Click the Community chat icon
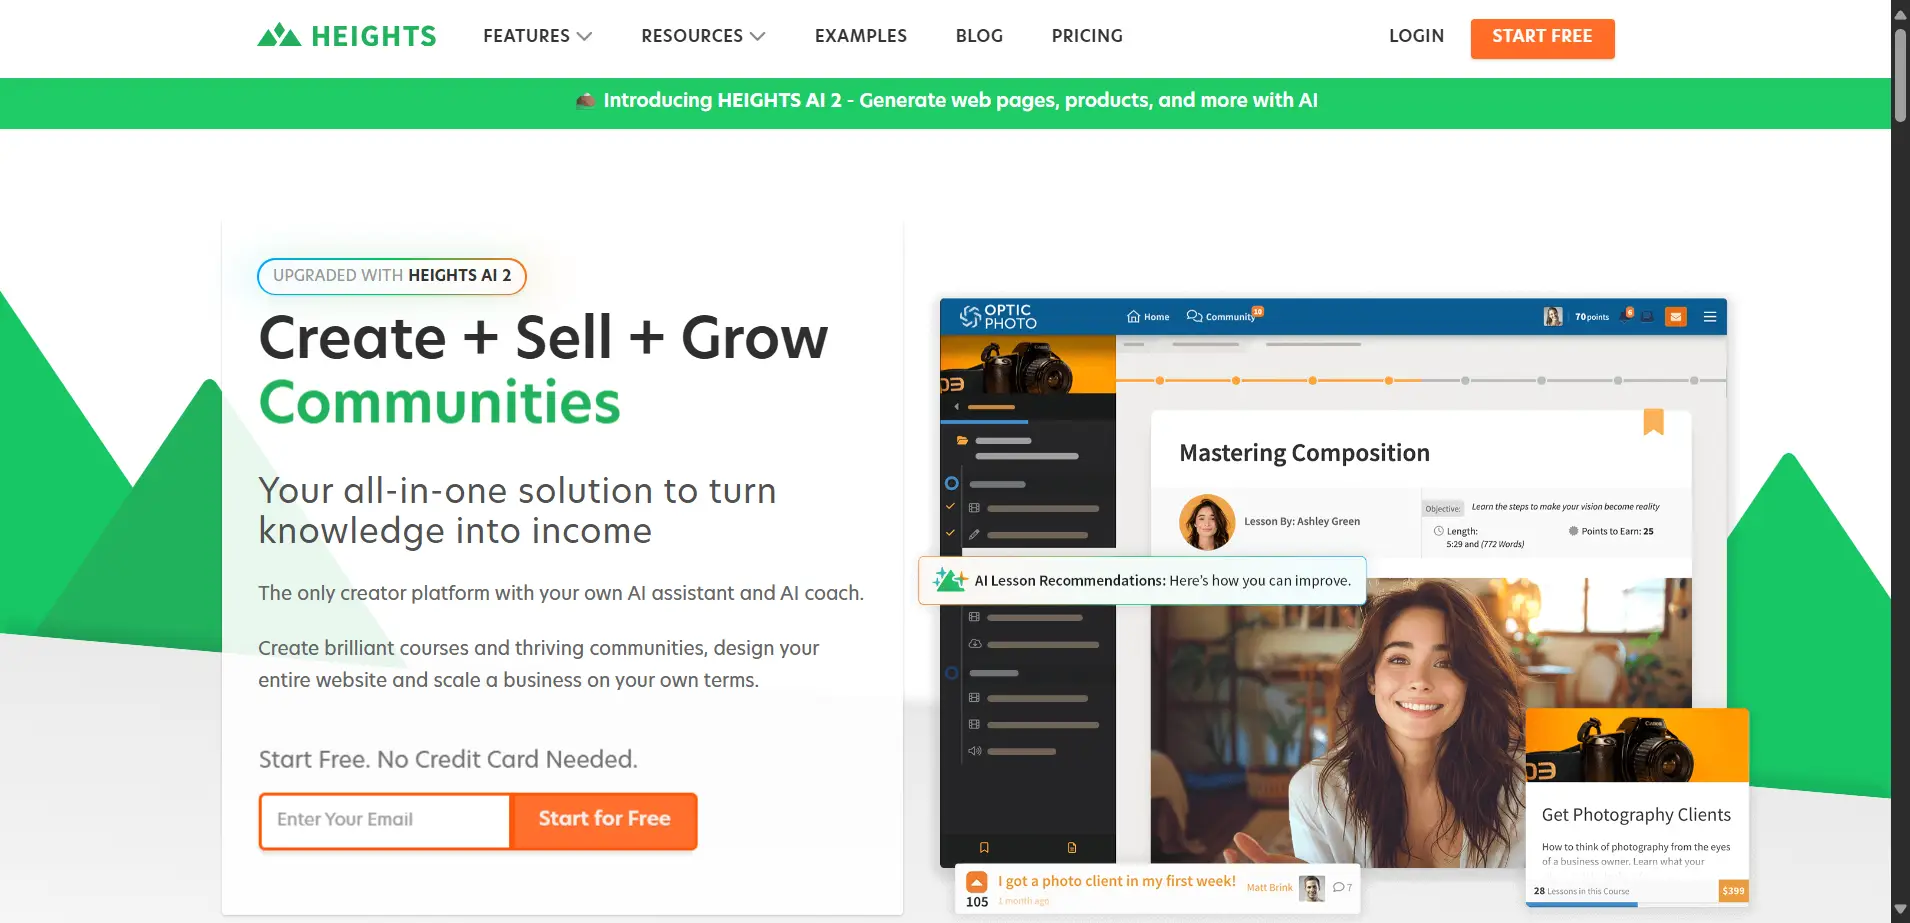 tap(1194, 317)
